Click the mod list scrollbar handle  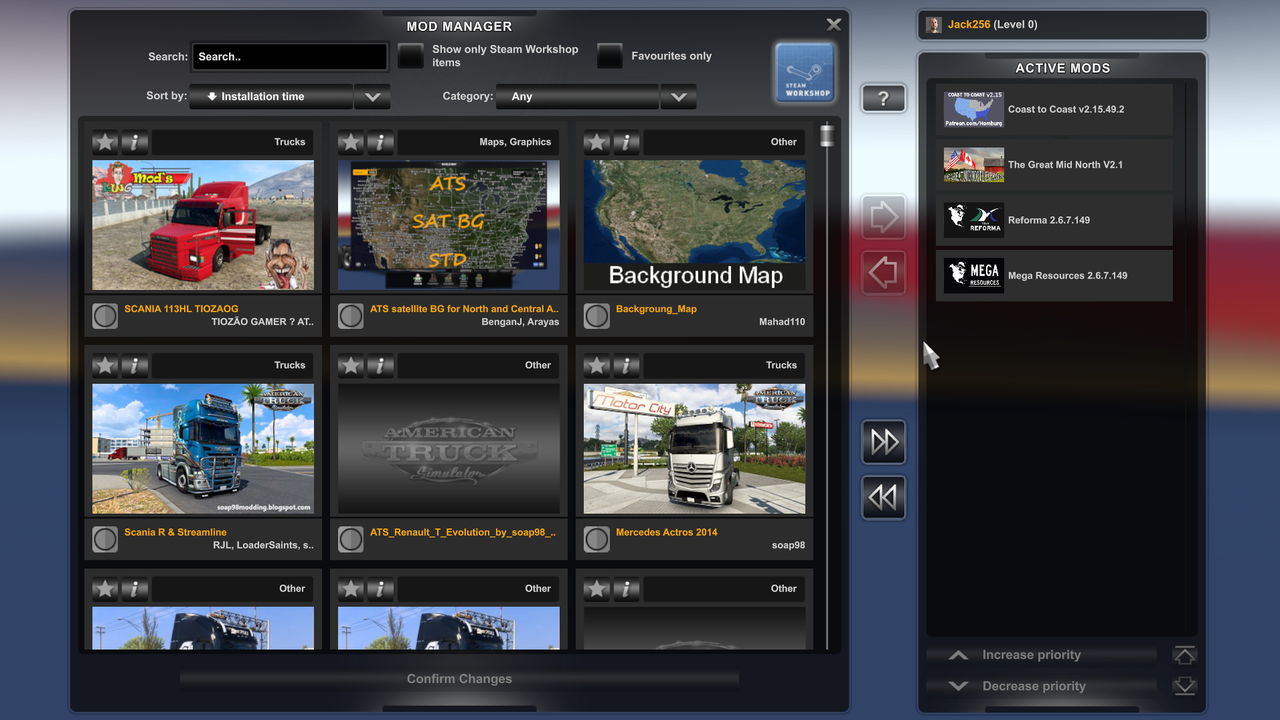827,135
